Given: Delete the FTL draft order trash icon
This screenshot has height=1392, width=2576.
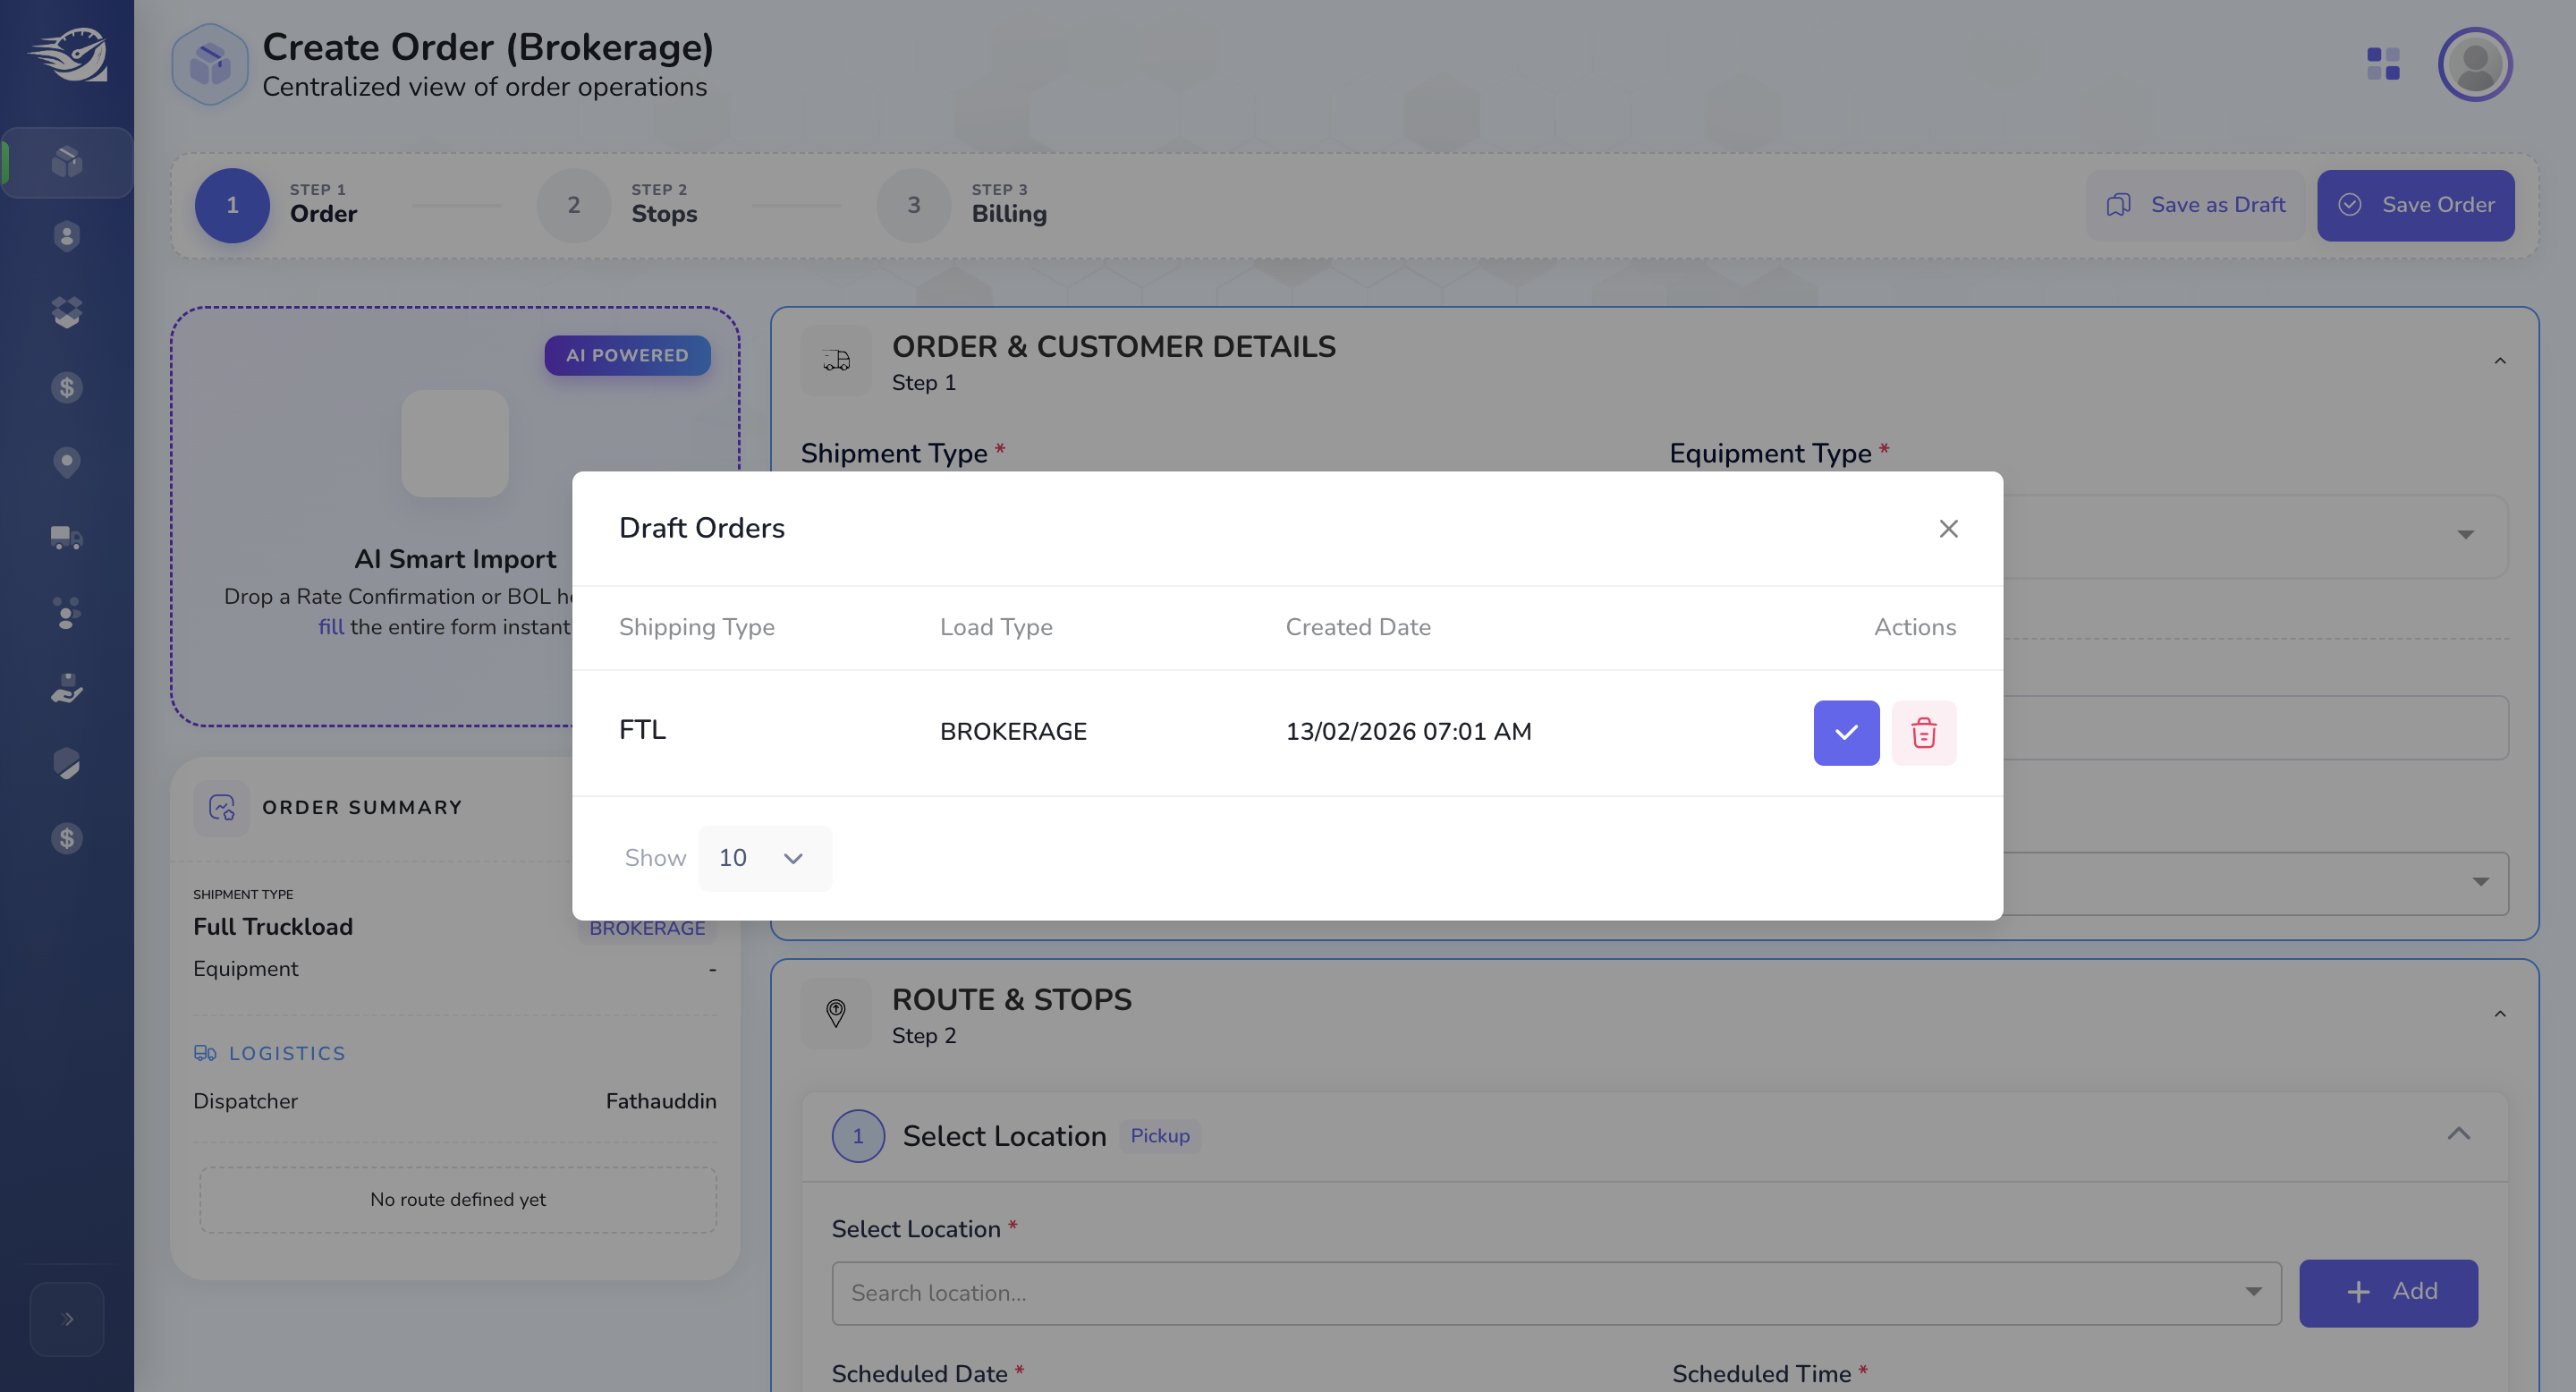Looking at the screenshot, I should coord(1923,732).
